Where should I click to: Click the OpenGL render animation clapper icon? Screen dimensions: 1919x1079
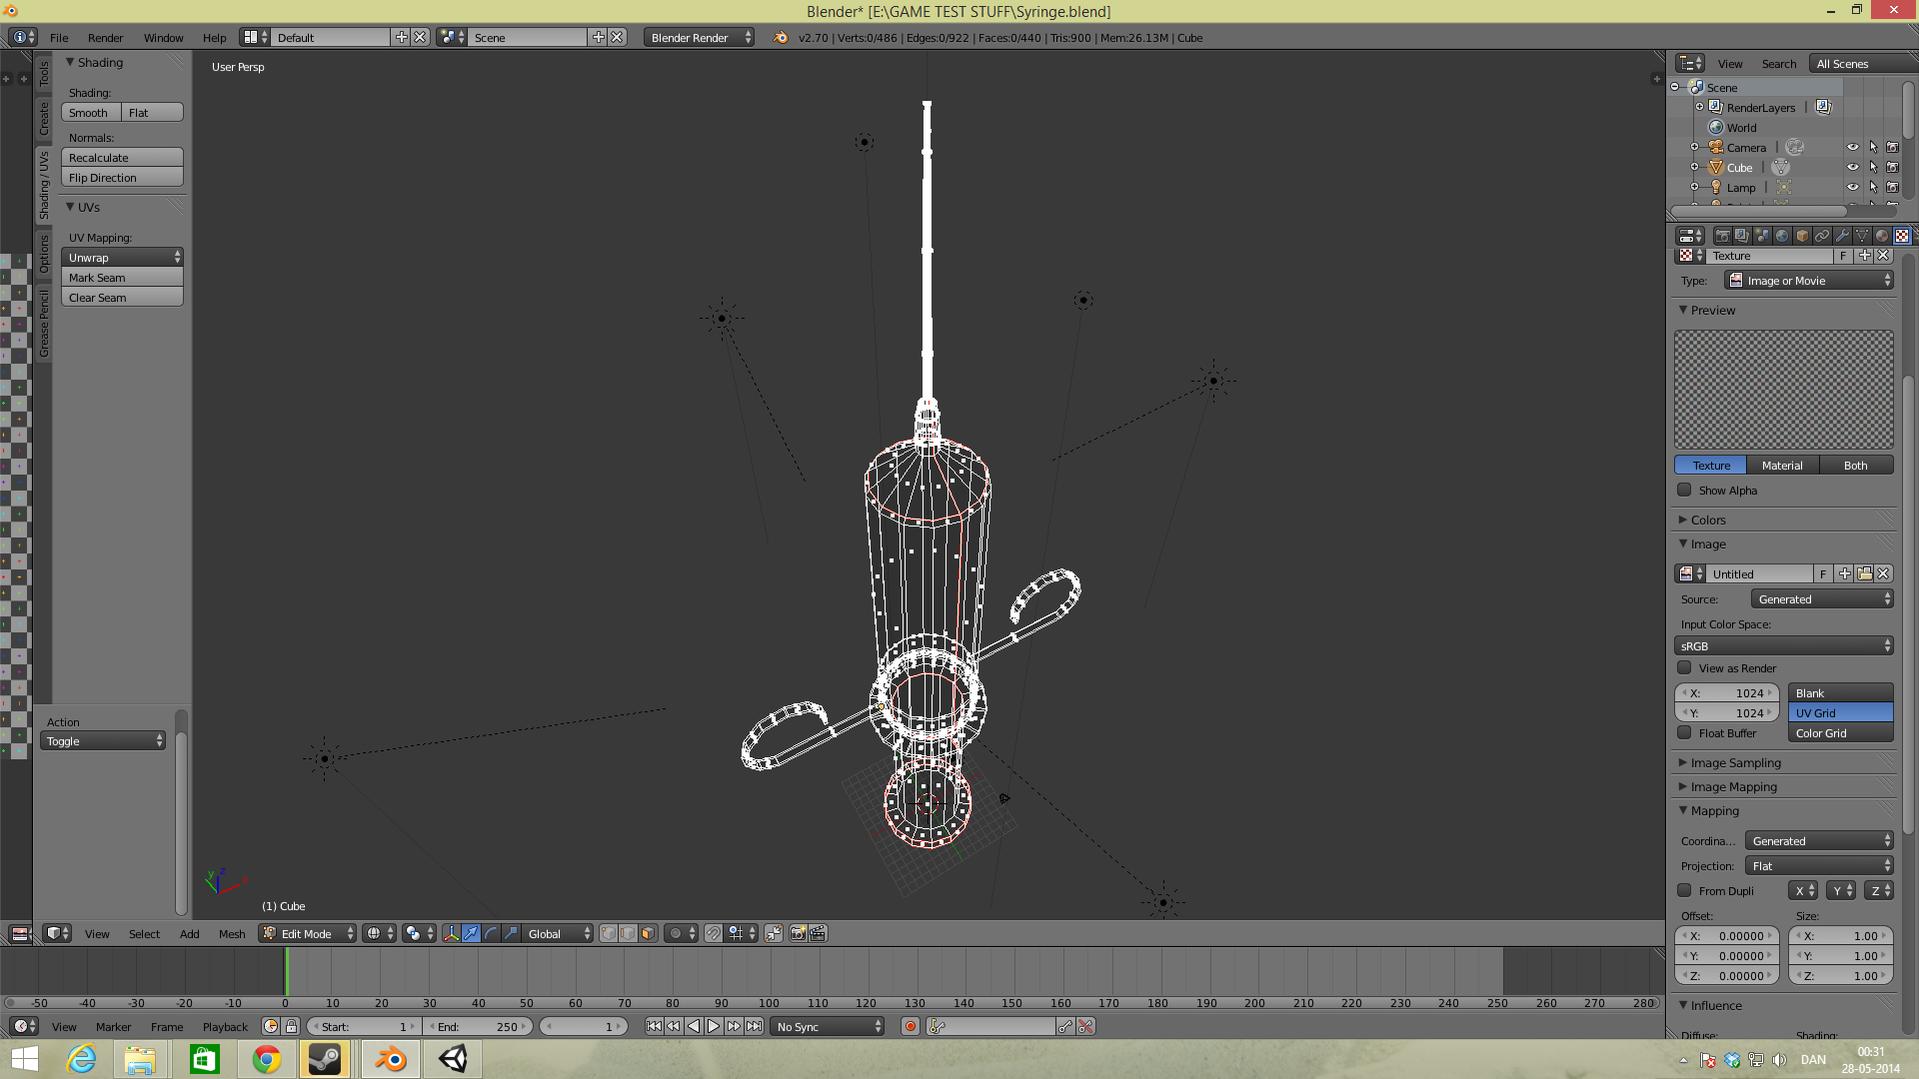pos(818,933)
